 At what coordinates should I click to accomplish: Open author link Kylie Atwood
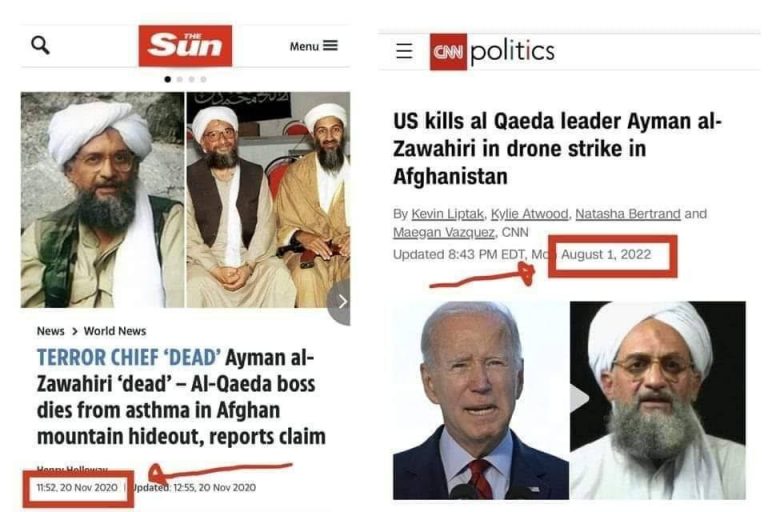(529, 214)
